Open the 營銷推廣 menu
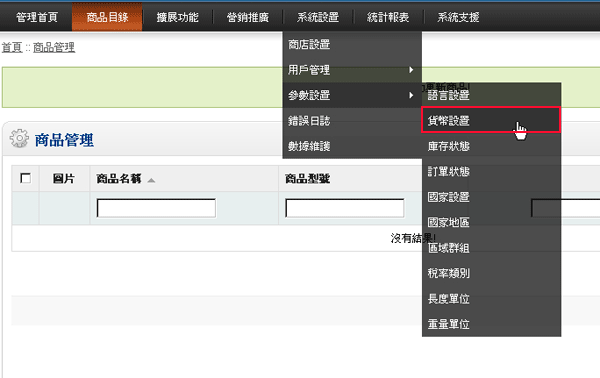 248,17
